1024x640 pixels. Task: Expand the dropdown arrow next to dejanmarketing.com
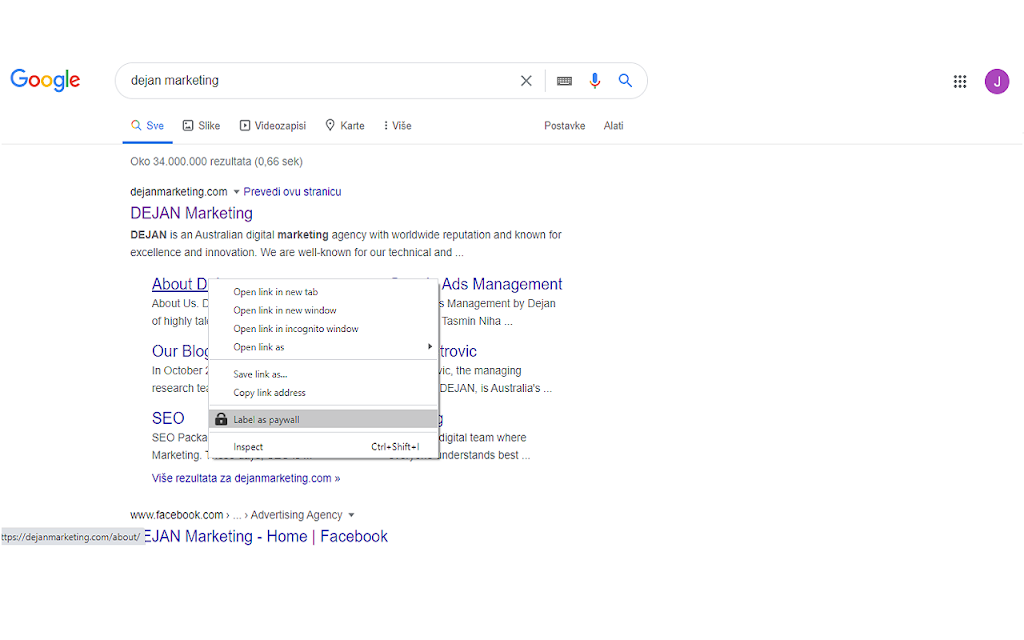pos(236,192)
